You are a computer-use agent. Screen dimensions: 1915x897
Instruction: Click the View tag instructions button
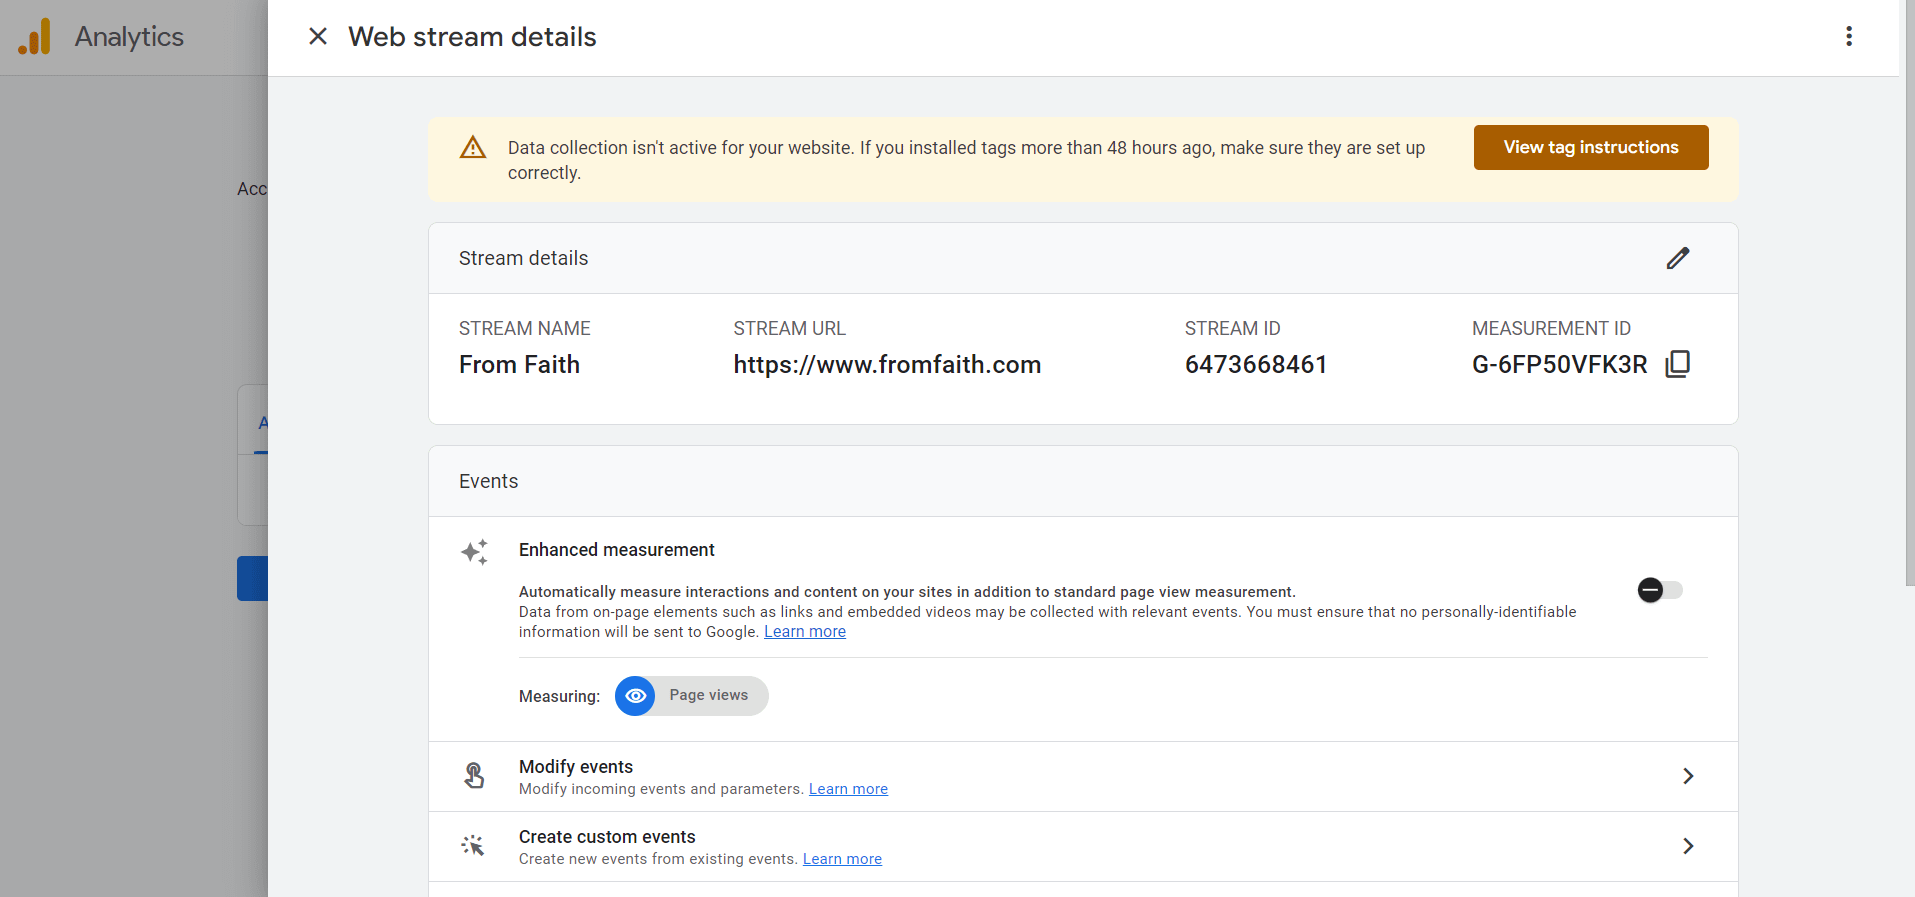(x=1590, y=147)
